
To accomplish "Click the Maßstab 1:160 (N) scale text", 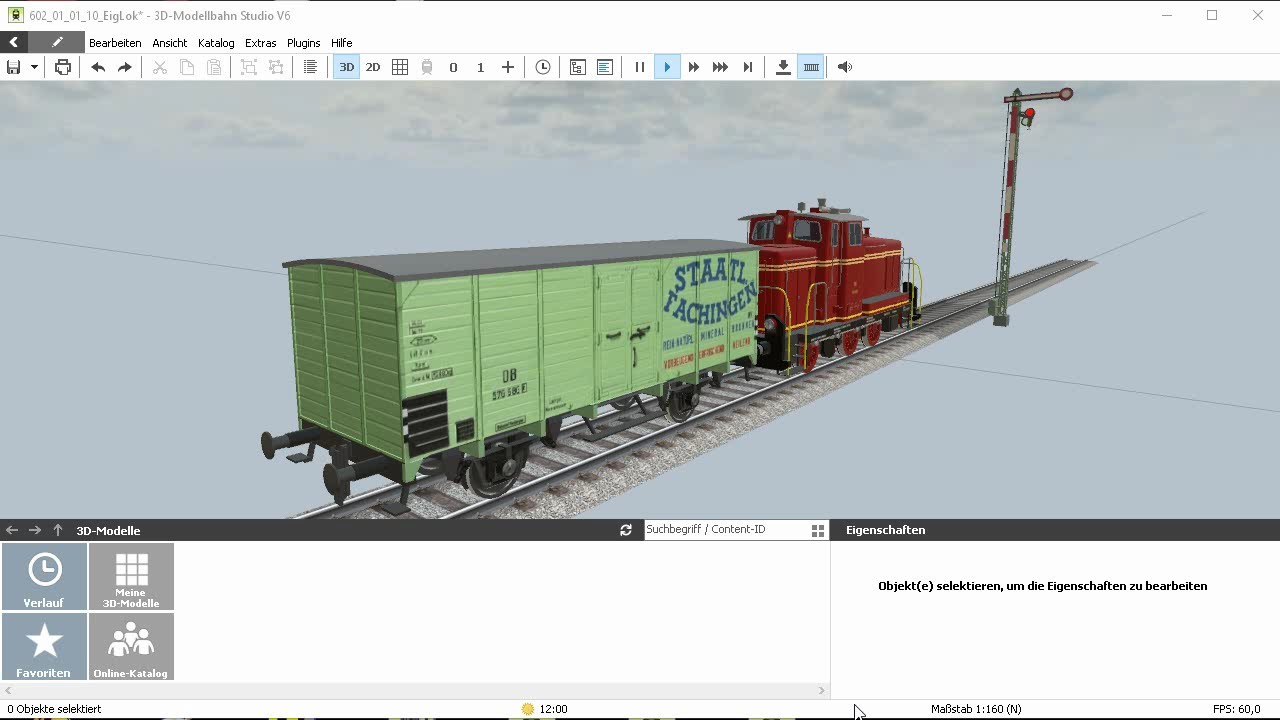I will tap(976, 709).
